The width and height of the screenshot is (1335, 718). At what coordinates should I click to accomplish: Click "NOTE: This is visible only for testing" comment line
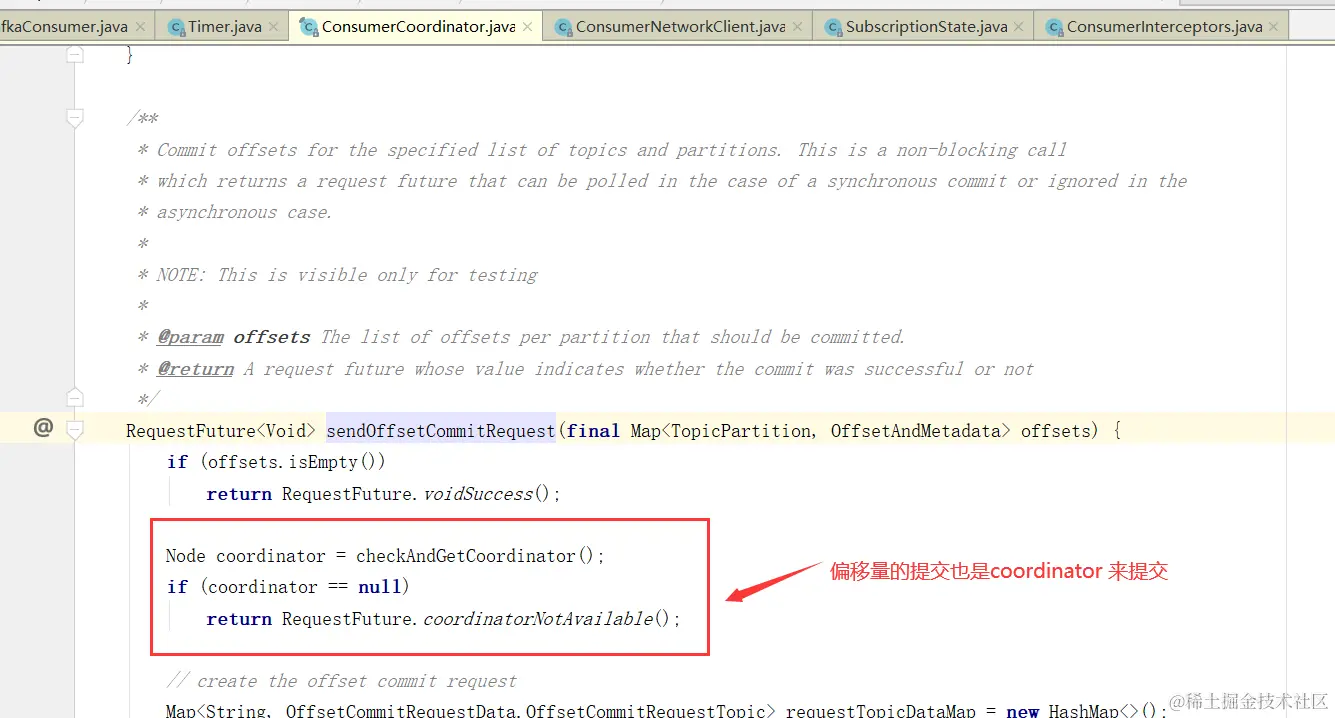(x=347, y=275)
